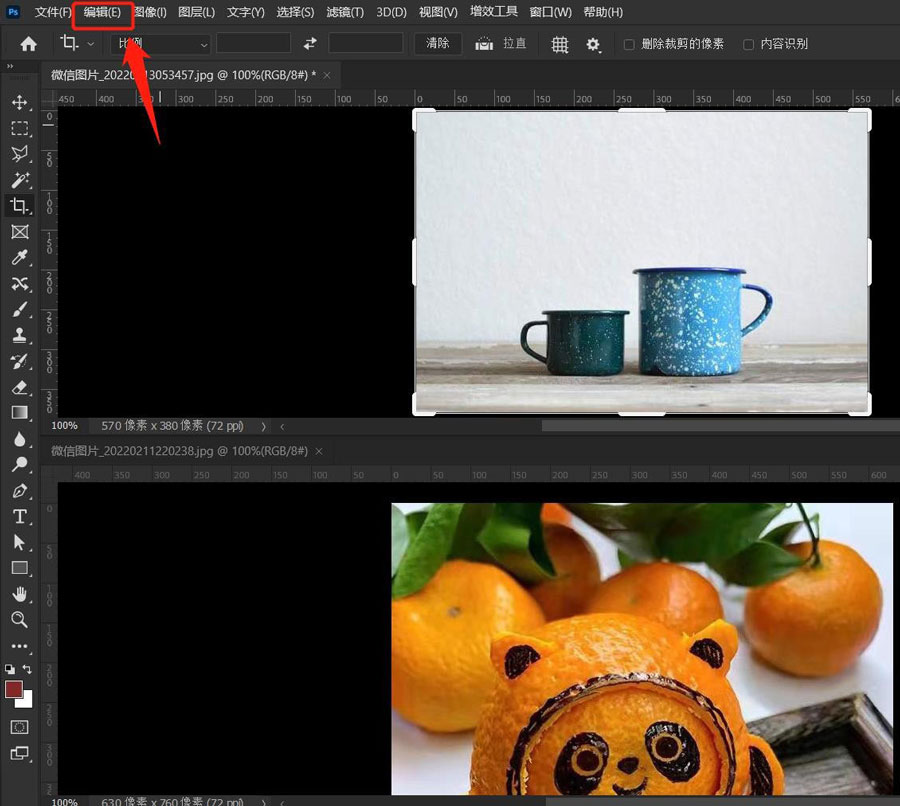Open the white background color swatch
The width and height of the screenshot is (900, 806).
click(x=26, y=702)
